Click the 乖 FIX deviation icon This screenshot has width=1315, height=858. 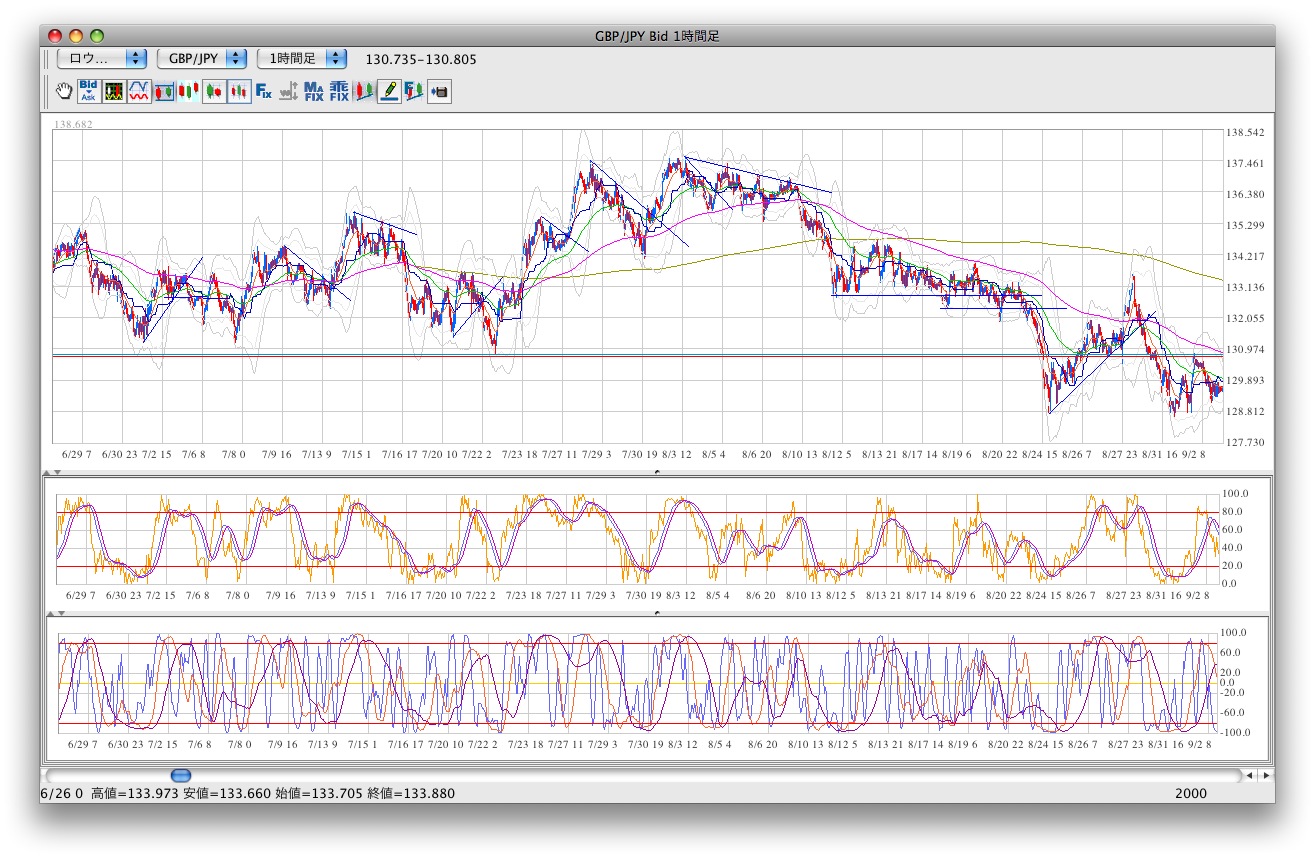[x=339, y=91]
